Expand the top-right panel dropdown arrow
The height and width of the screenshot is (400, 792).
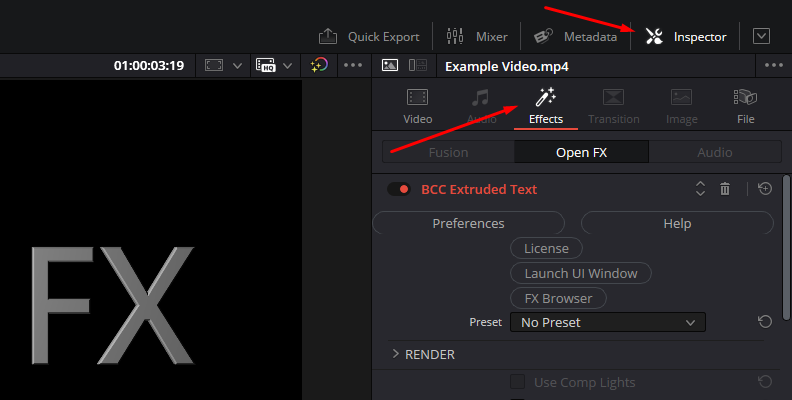(x=761, y=36)
